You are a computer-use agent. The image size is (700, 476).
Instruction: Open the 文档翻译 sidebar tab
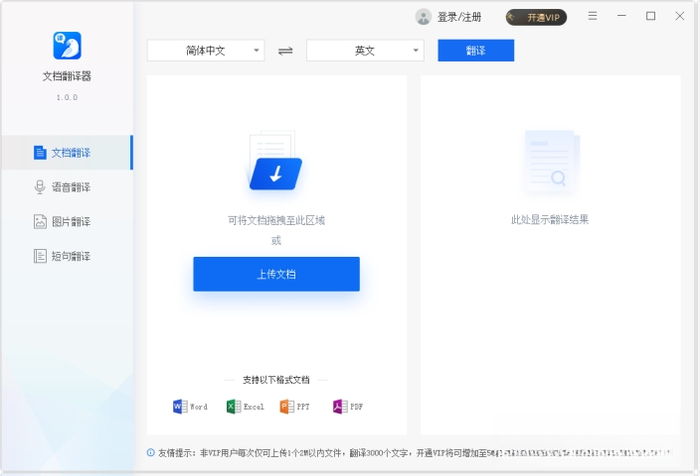pyautogui.click(x=67, y=153)
